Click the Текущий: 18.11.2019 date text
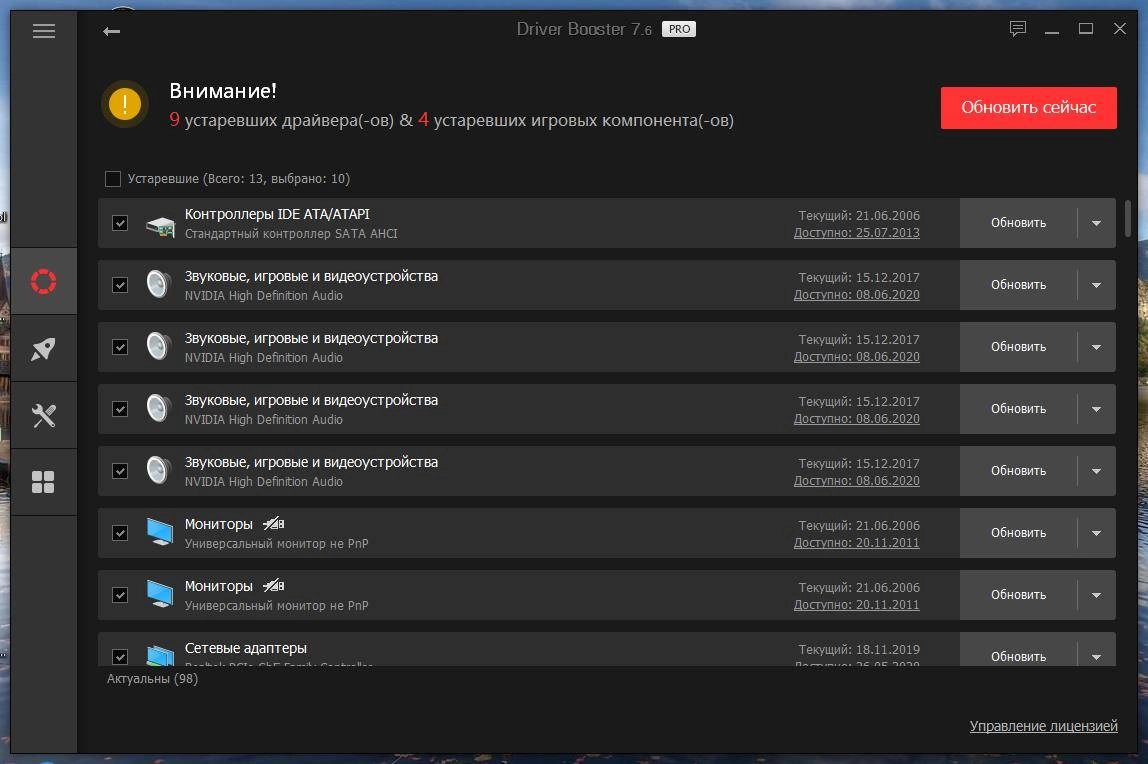 [x=859, y=650]
